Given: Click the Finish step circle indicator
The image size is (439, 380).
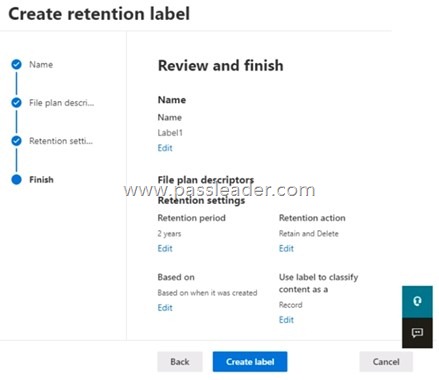Looking at the screenshot, I should (x=16, y=179).
